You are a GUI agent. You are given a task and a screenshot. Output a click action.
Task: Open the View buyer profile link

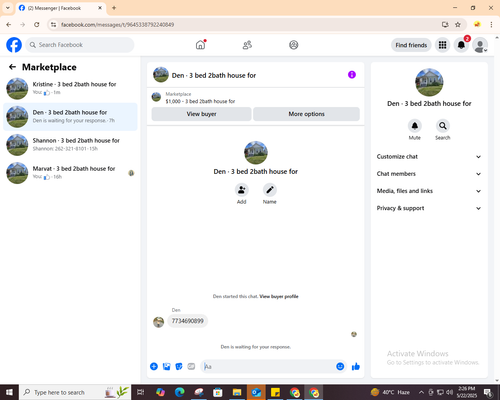[x=279, y=296]
